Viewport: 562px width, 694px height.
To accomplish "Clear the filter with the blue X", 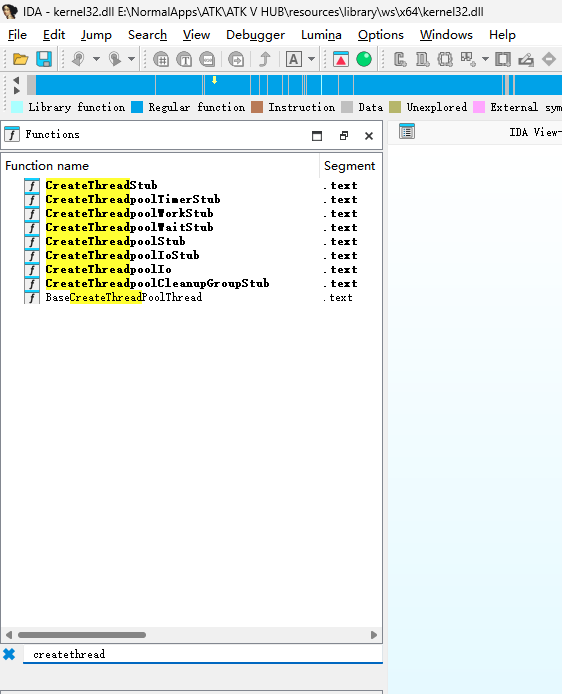I will click(9, 654).
